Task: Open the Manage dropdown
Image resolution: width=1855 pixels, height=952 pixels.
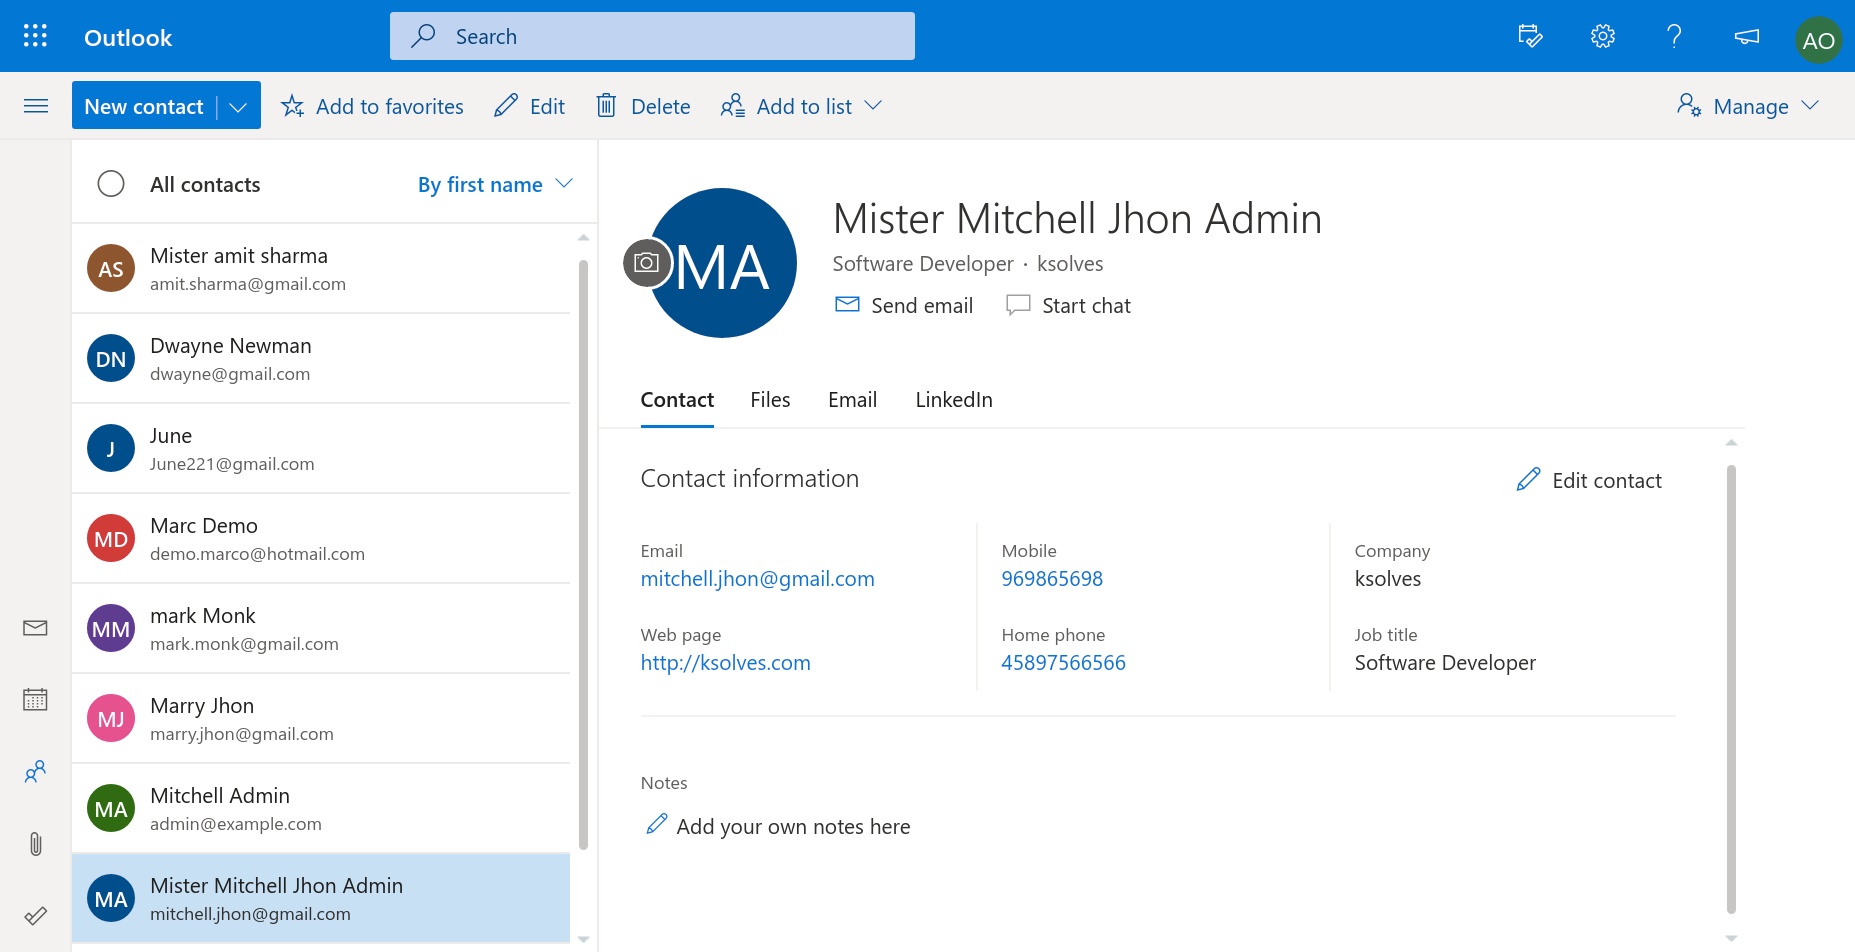Action: pyautogui.click(x=1748, y=106)
